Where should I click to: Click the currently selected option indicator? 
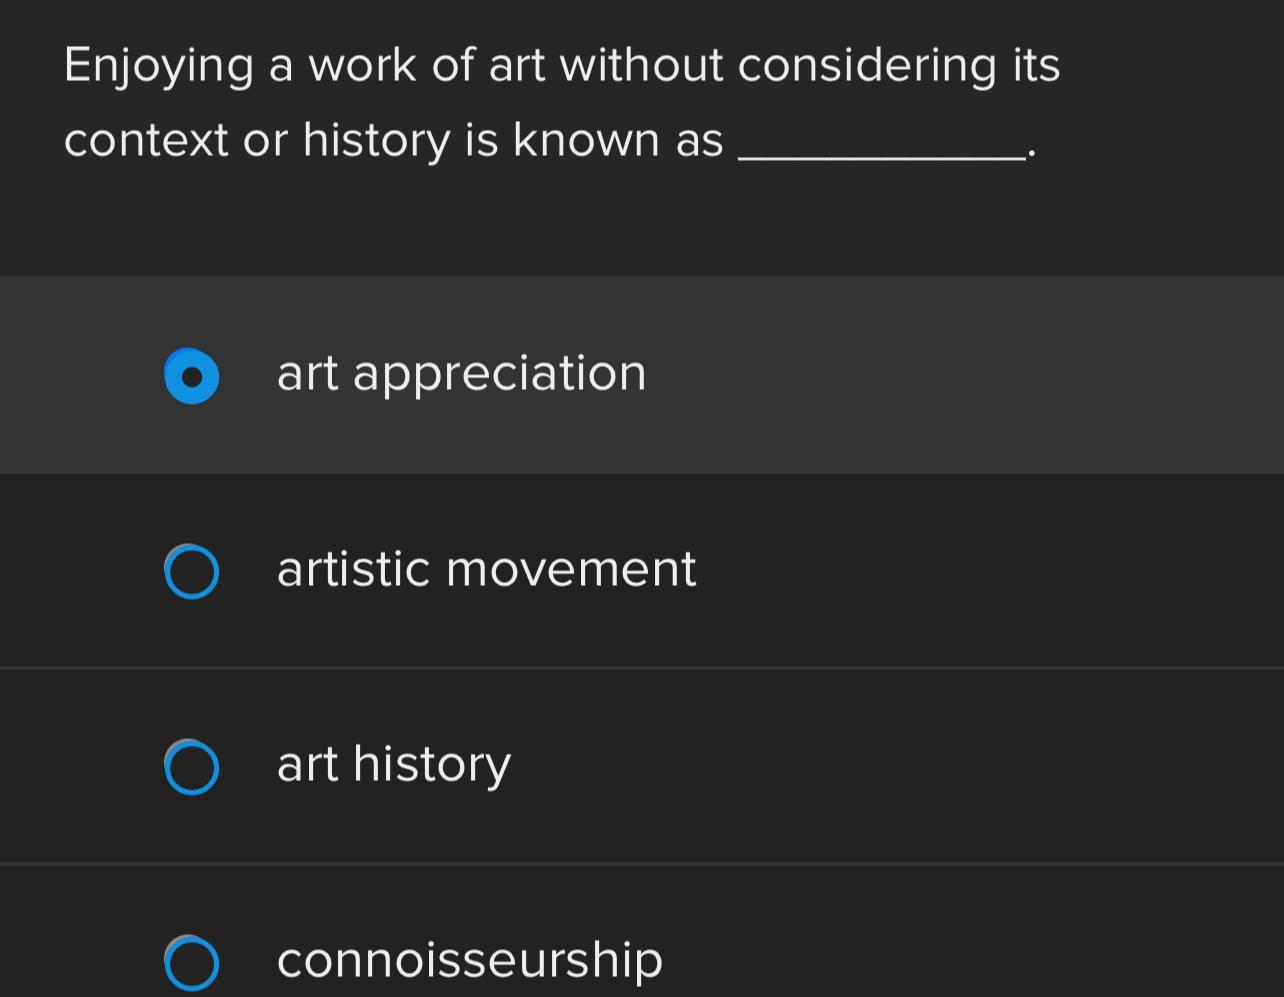coord(192,376)
